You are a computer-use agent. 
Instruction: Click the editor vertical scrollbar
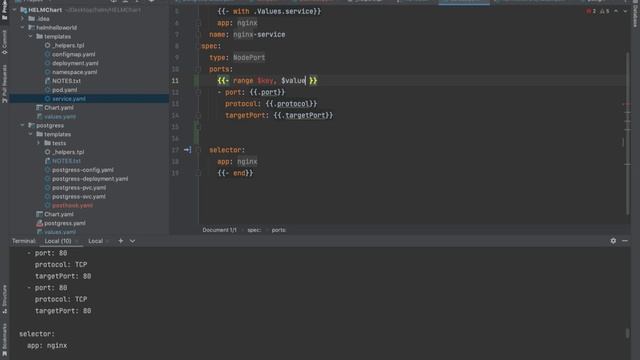(x=627, y=133)
